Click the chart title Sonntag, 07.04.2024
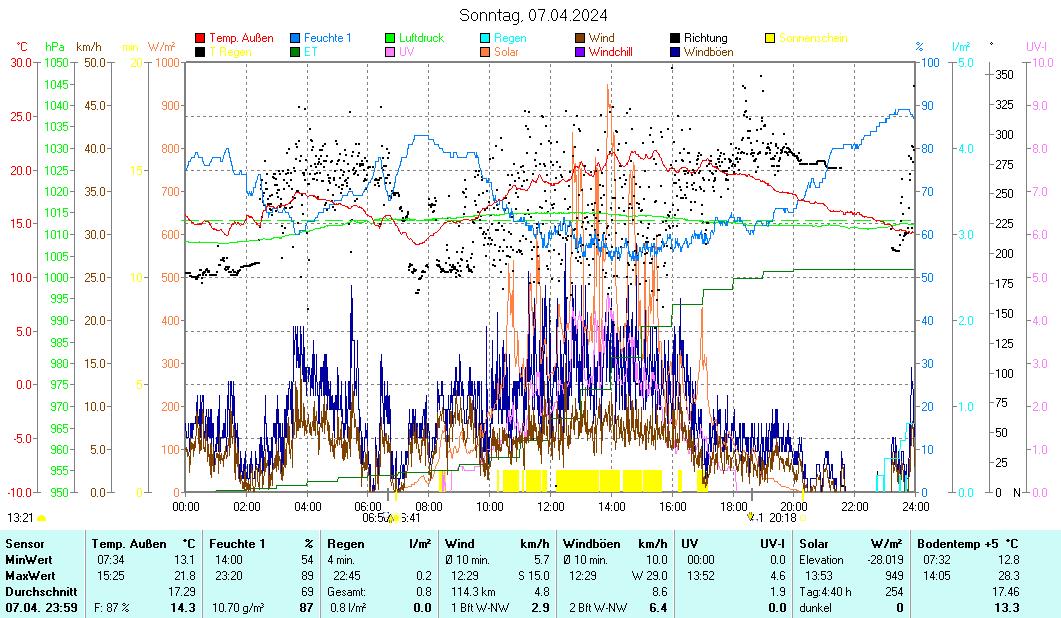 pyautogui.click(x=533, y=15)
